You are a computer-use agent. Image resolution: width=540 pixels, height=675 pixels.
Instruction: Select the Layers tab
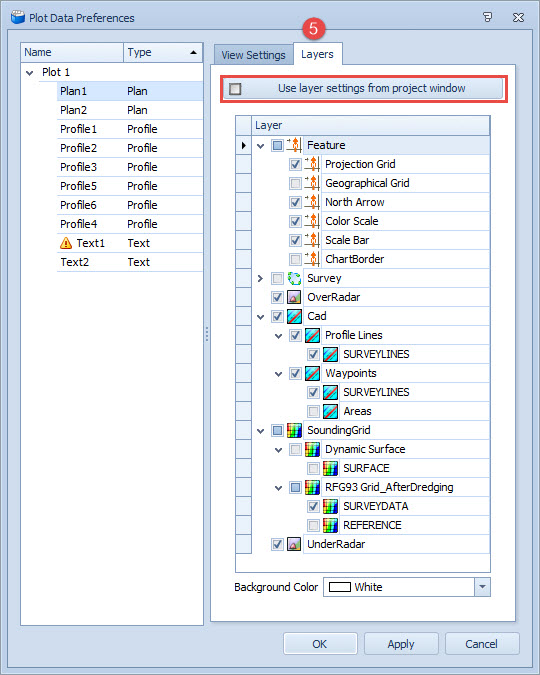click(317, 54)
